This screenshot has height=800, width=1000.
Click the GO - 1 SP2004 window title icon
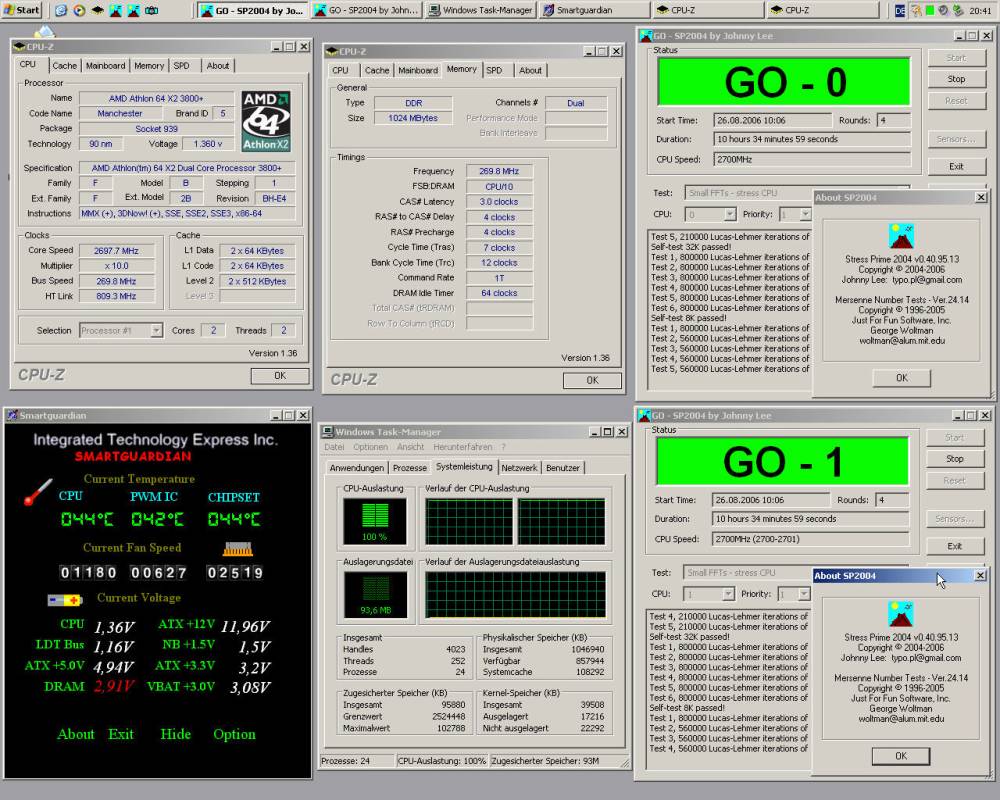pos(643,415)
